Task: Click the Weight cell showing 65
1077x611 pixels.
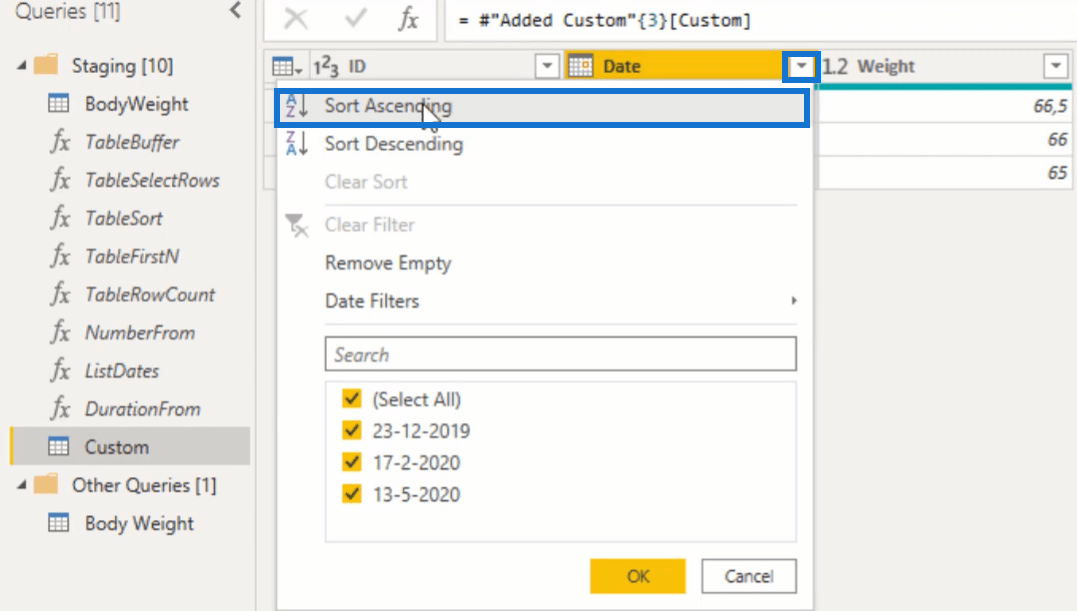Action: (x=944, y=172)
